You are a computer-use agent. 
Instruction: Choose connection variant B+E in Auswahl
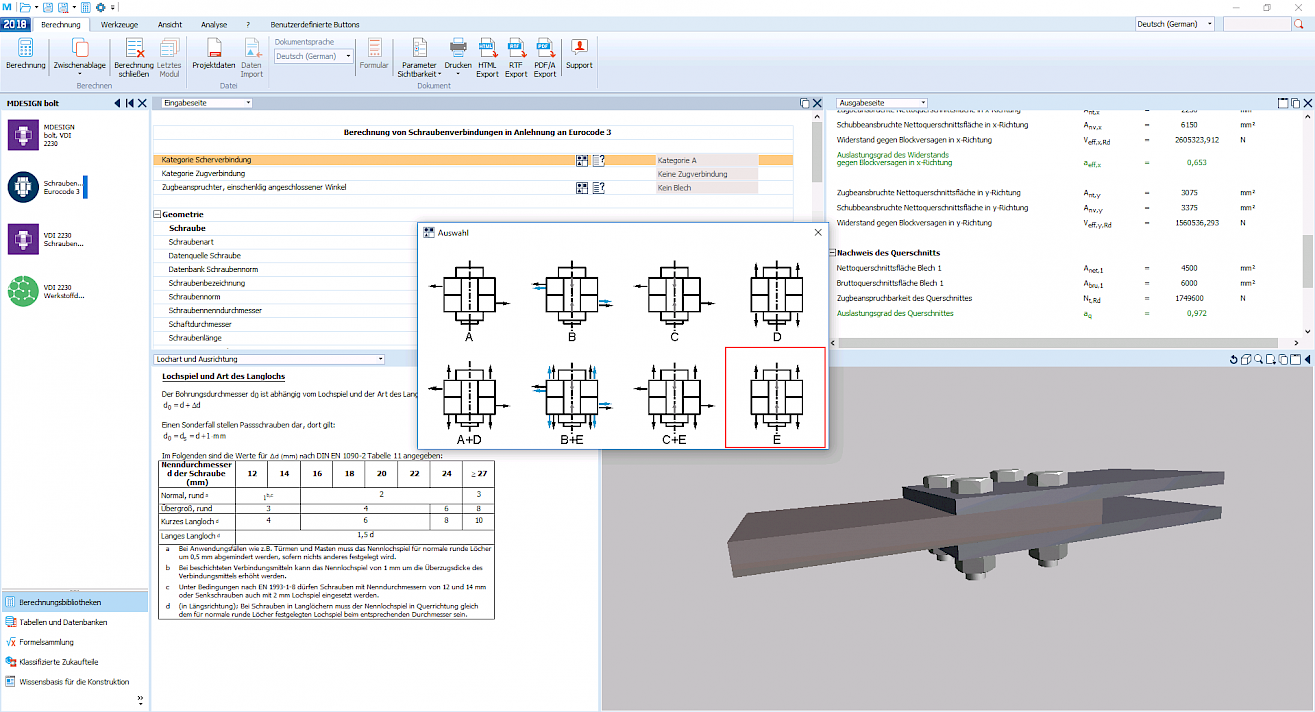tap(572, 398)
